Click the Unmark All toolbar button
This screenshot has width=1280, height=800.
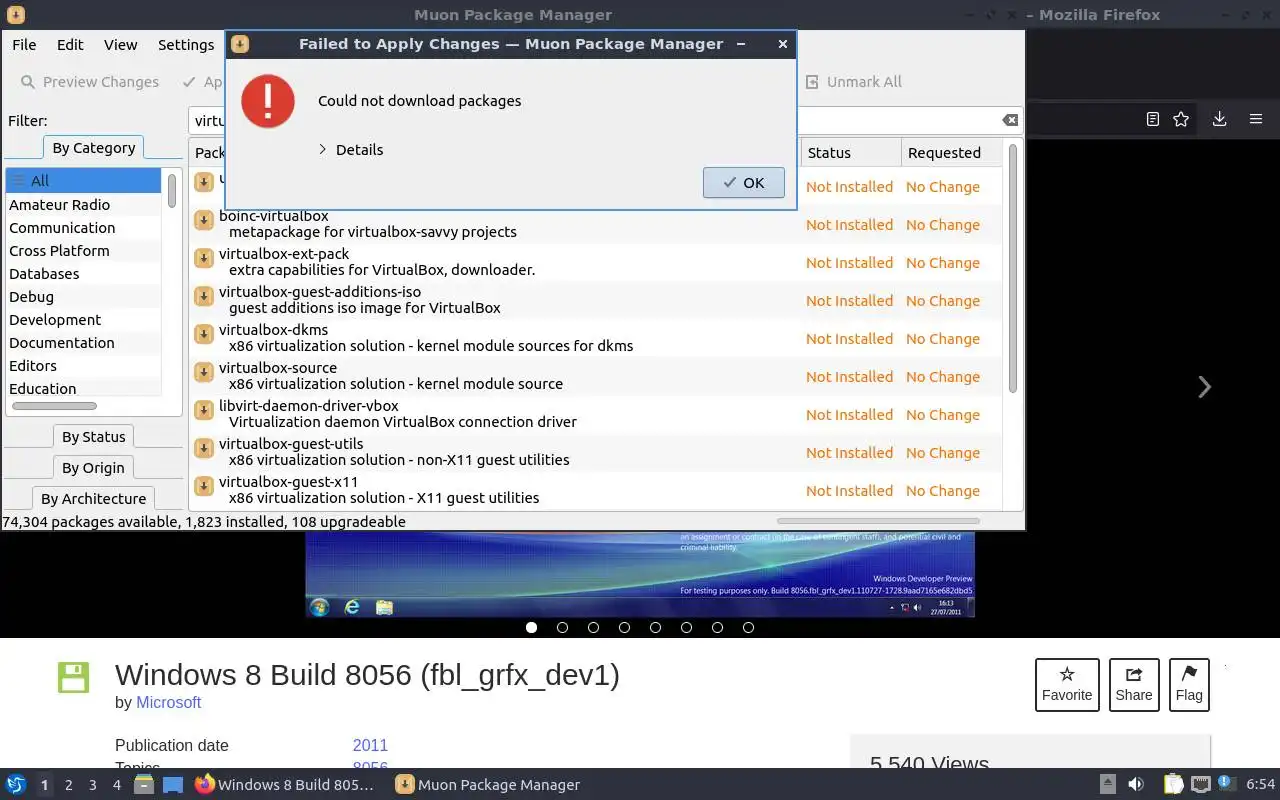coord(854,82)
